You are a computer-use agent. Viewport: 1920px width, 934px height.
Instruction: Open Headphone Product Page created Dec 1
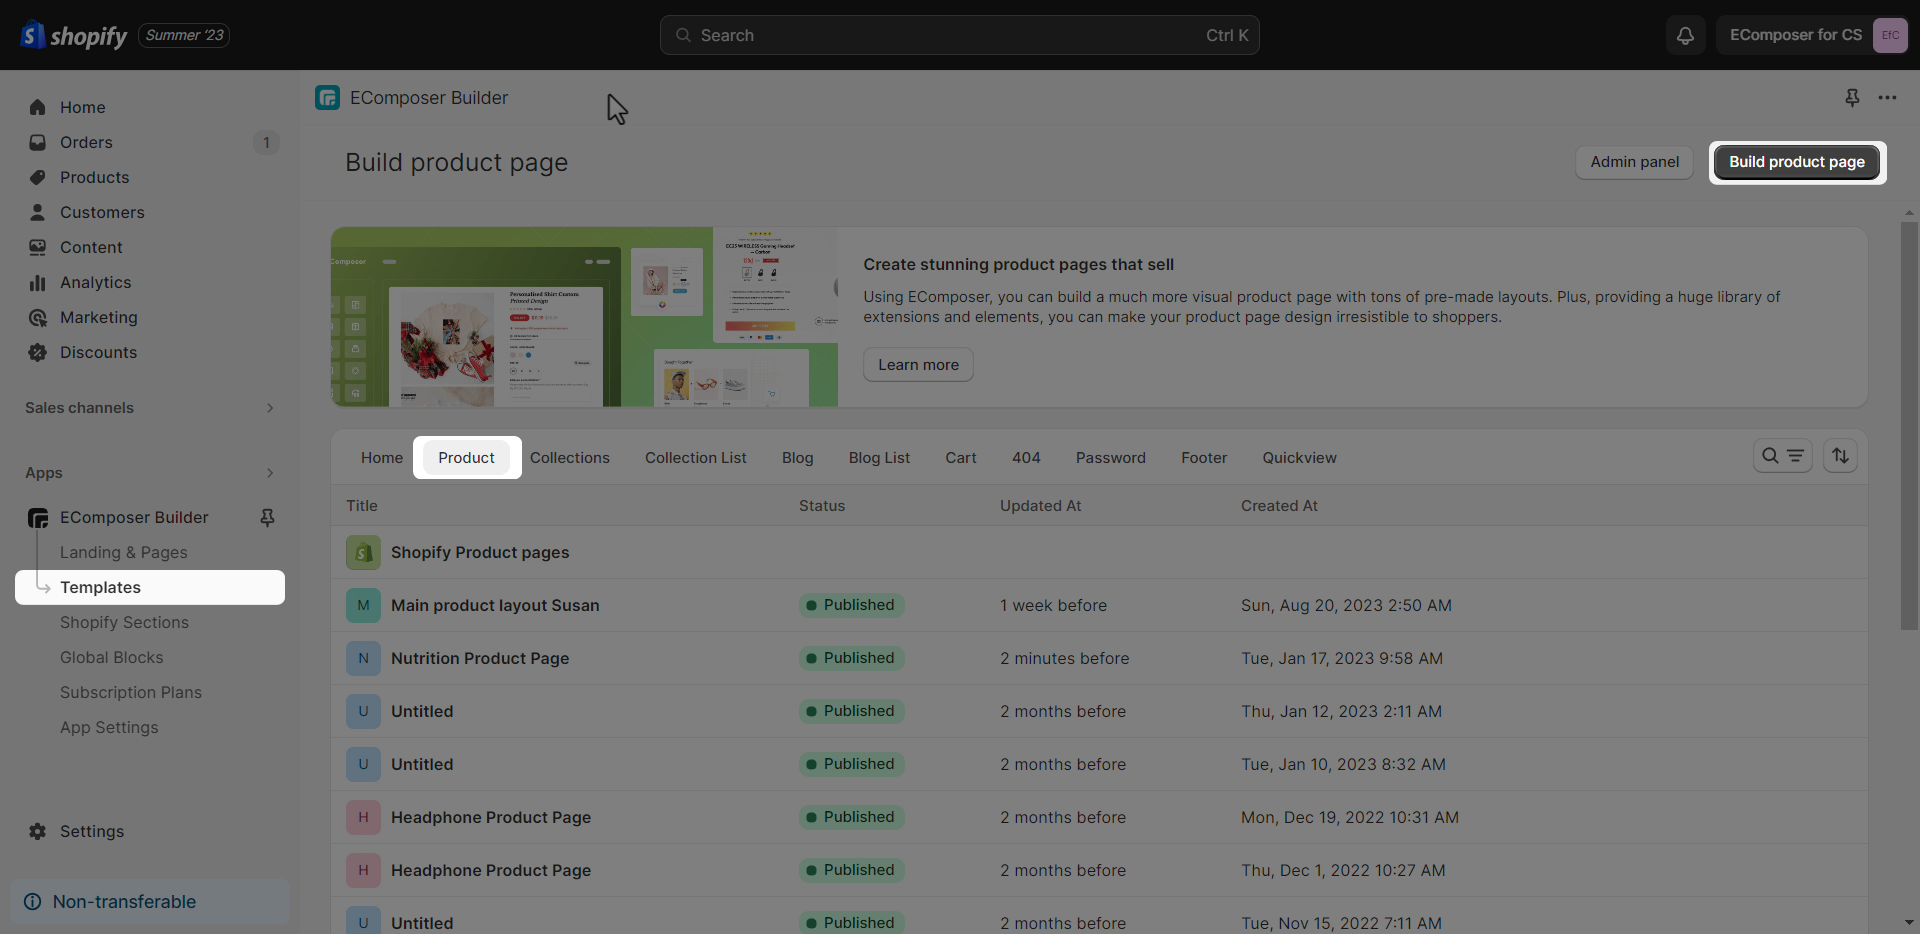tap(491, 870)
